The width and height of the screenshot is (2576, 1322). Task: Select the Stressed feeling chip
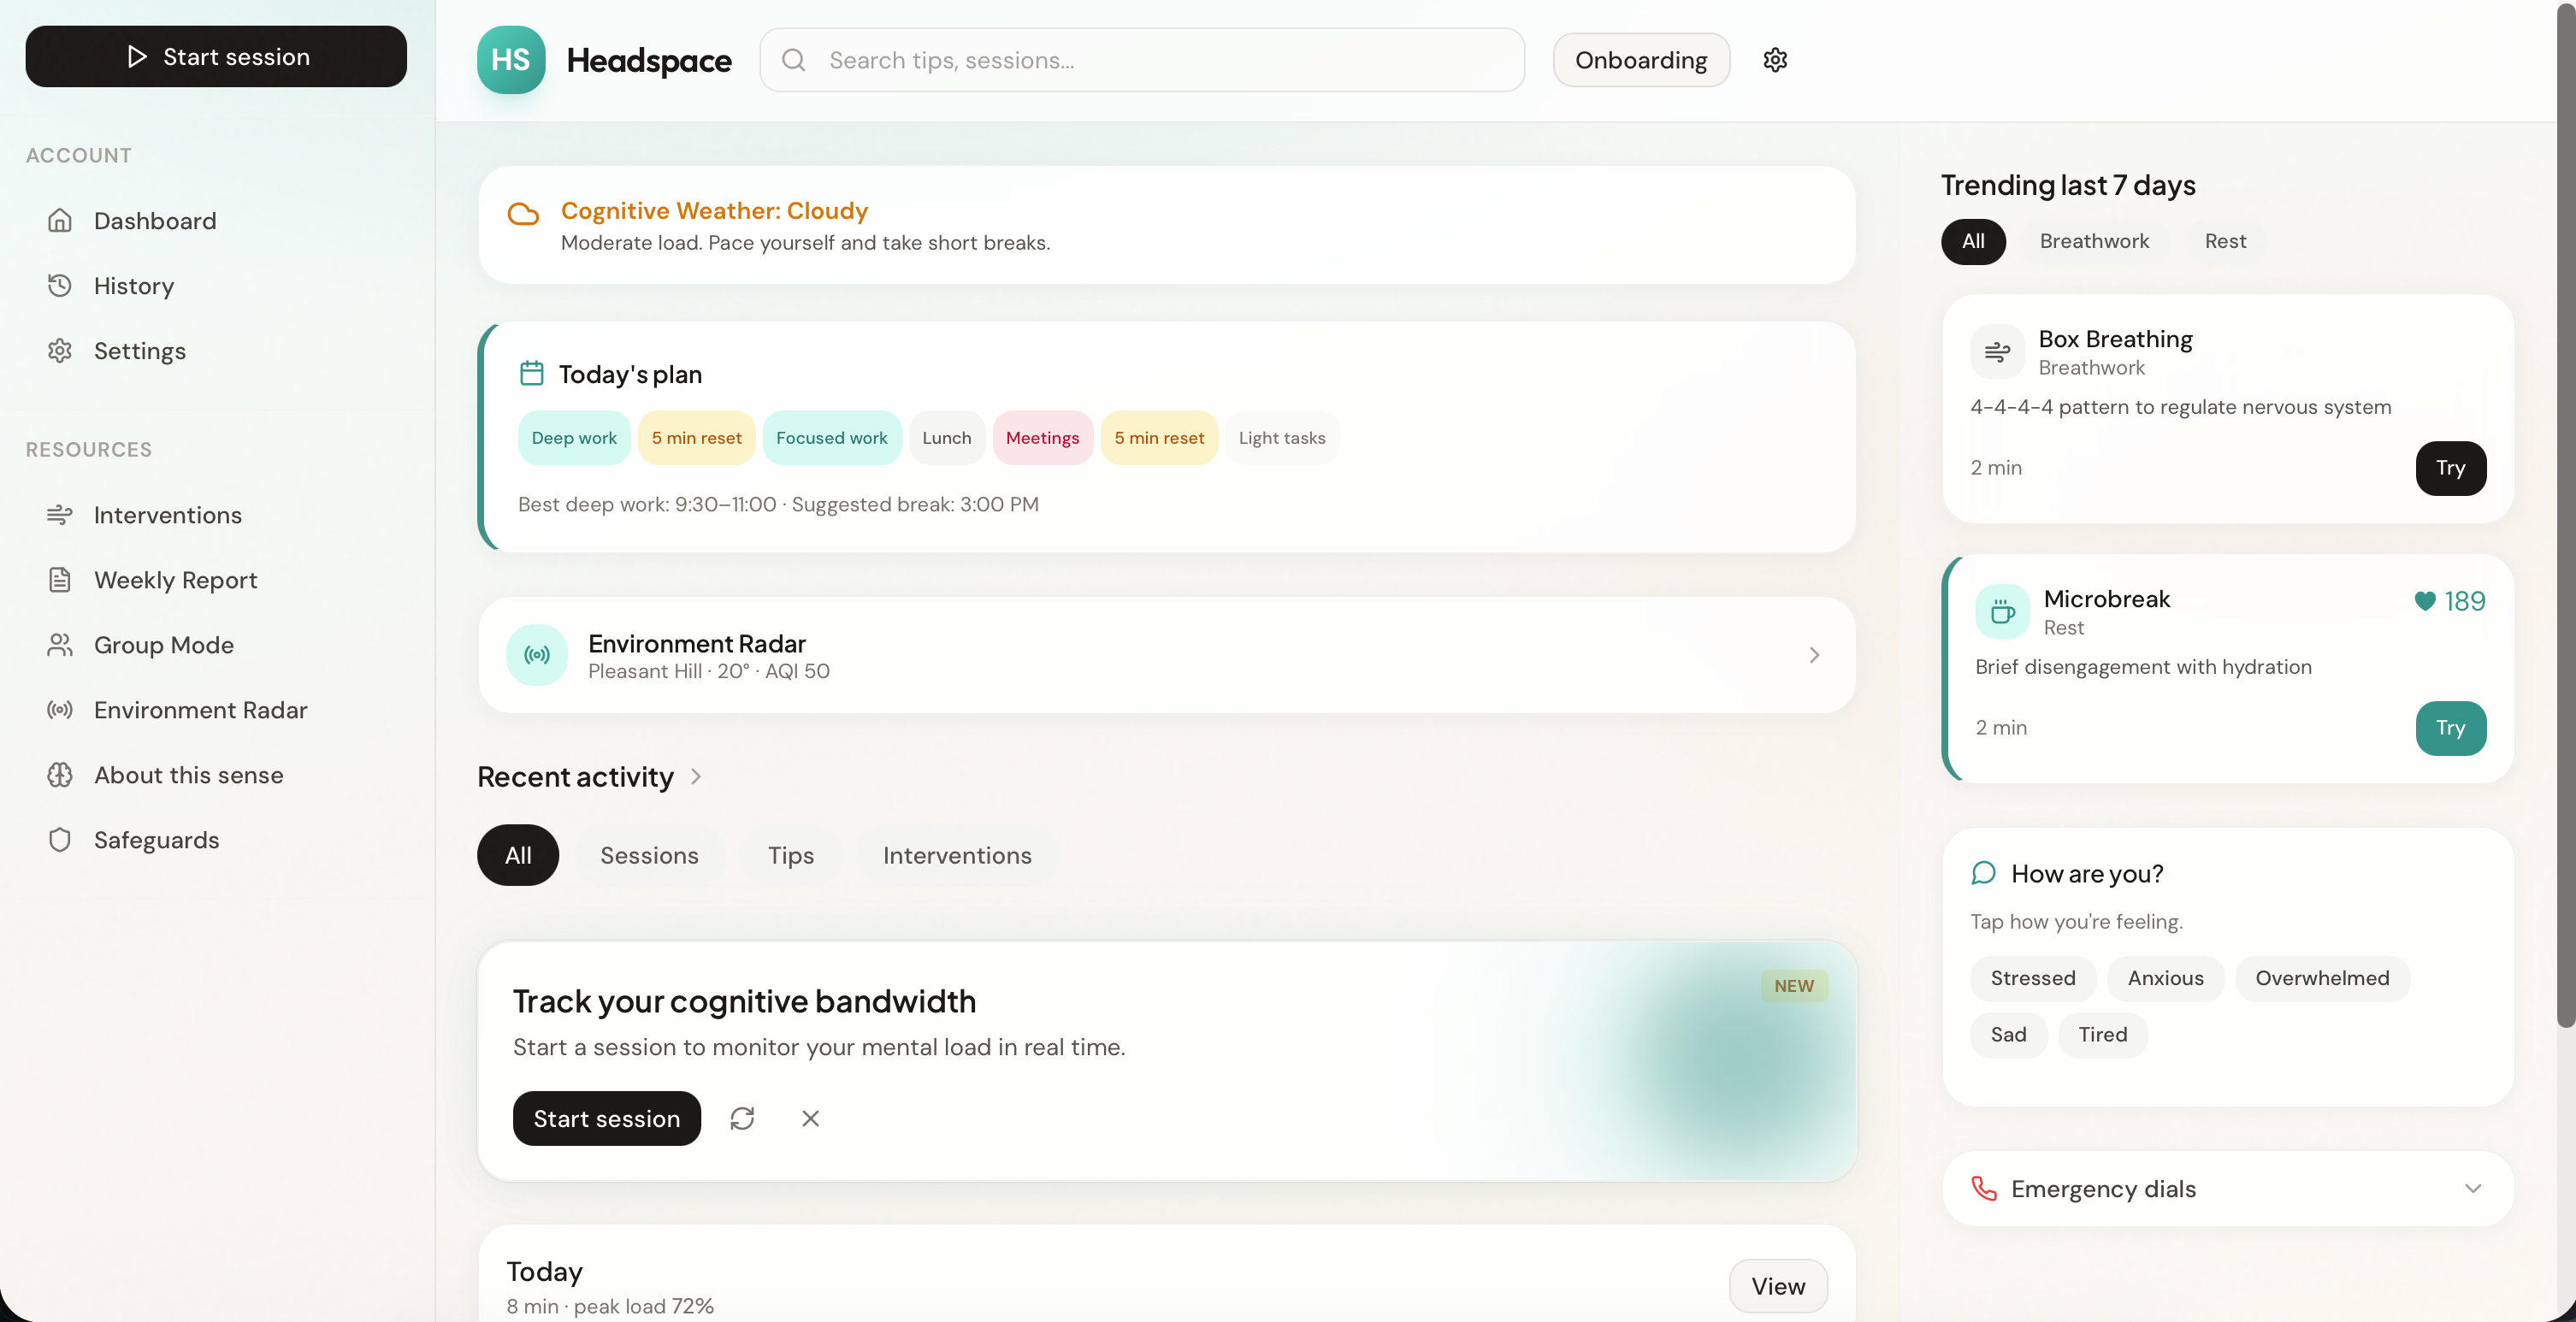pos(2032,978)
